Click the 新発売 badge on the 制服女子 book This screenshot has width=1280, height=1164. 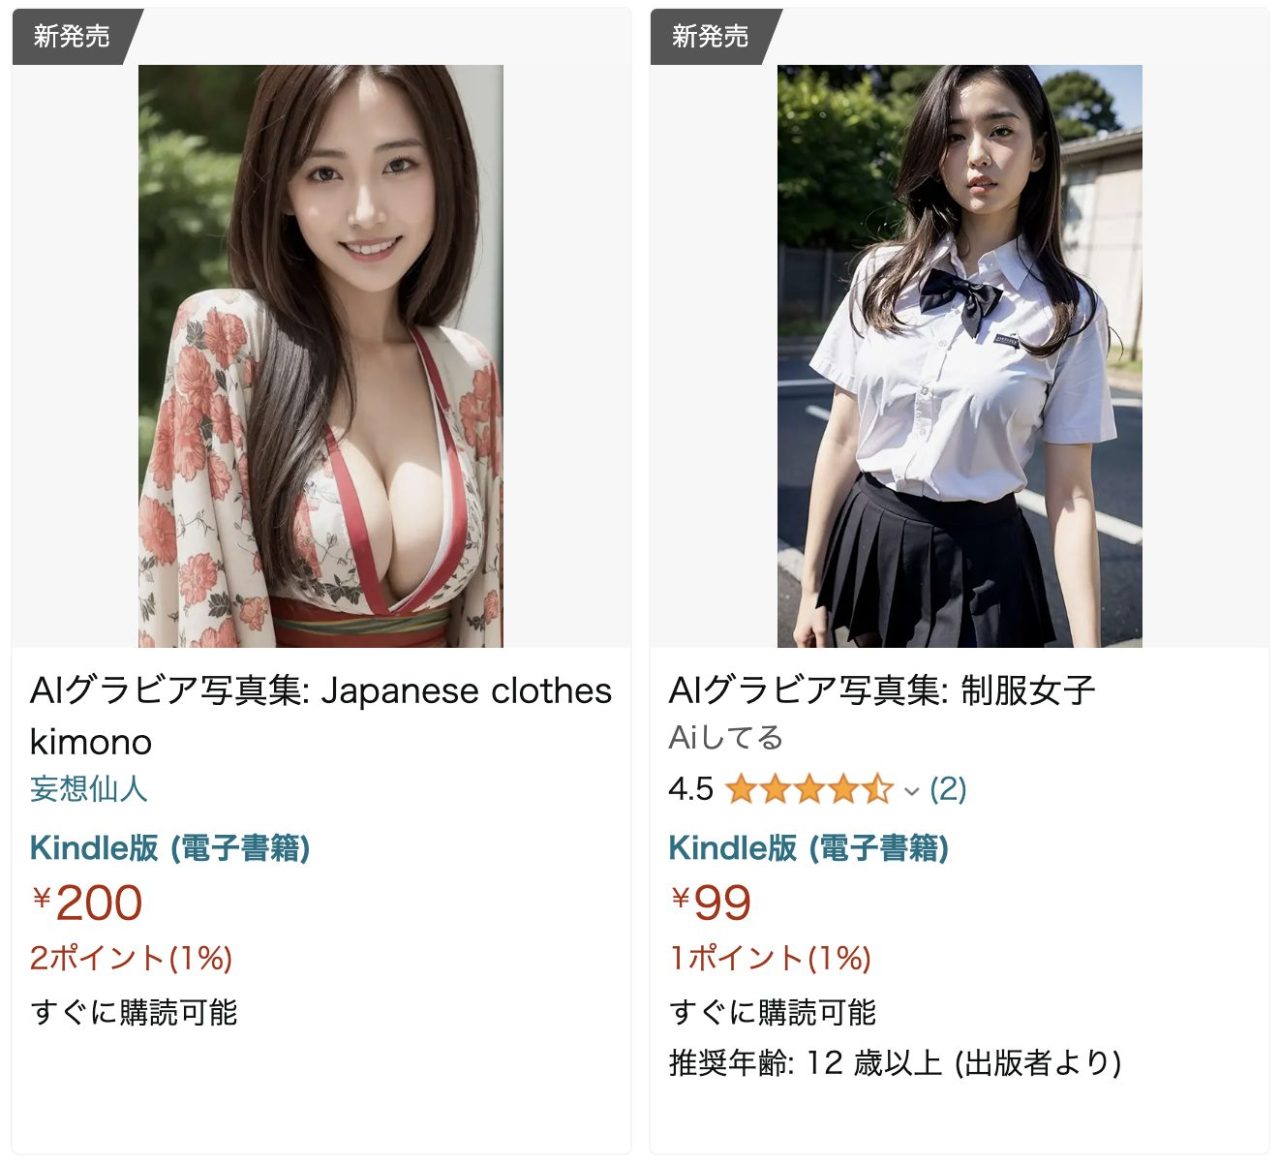[x=710, y=37]
